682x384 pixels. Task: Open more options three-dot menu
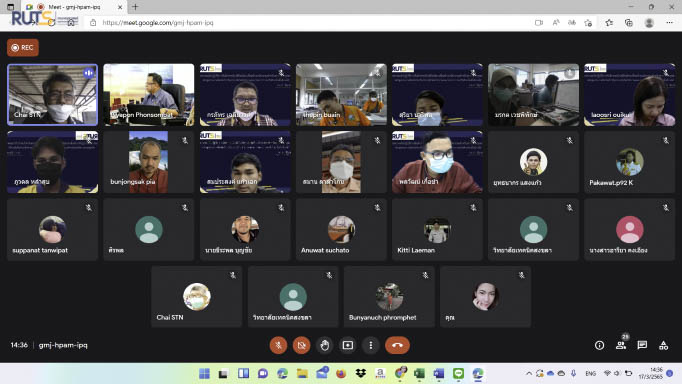tap(371, 345)
